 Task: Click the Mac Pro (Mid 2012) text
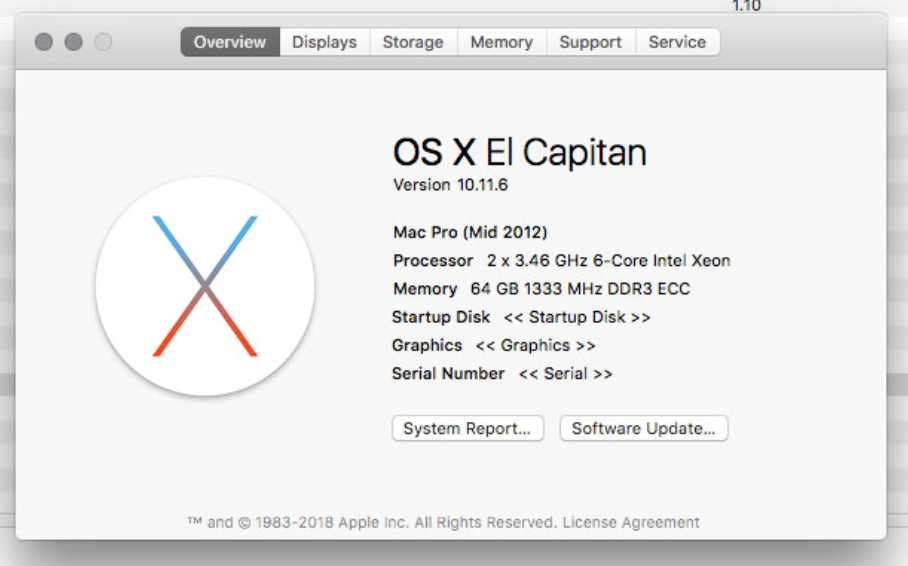pyautogui.click(x=470, y=232)
